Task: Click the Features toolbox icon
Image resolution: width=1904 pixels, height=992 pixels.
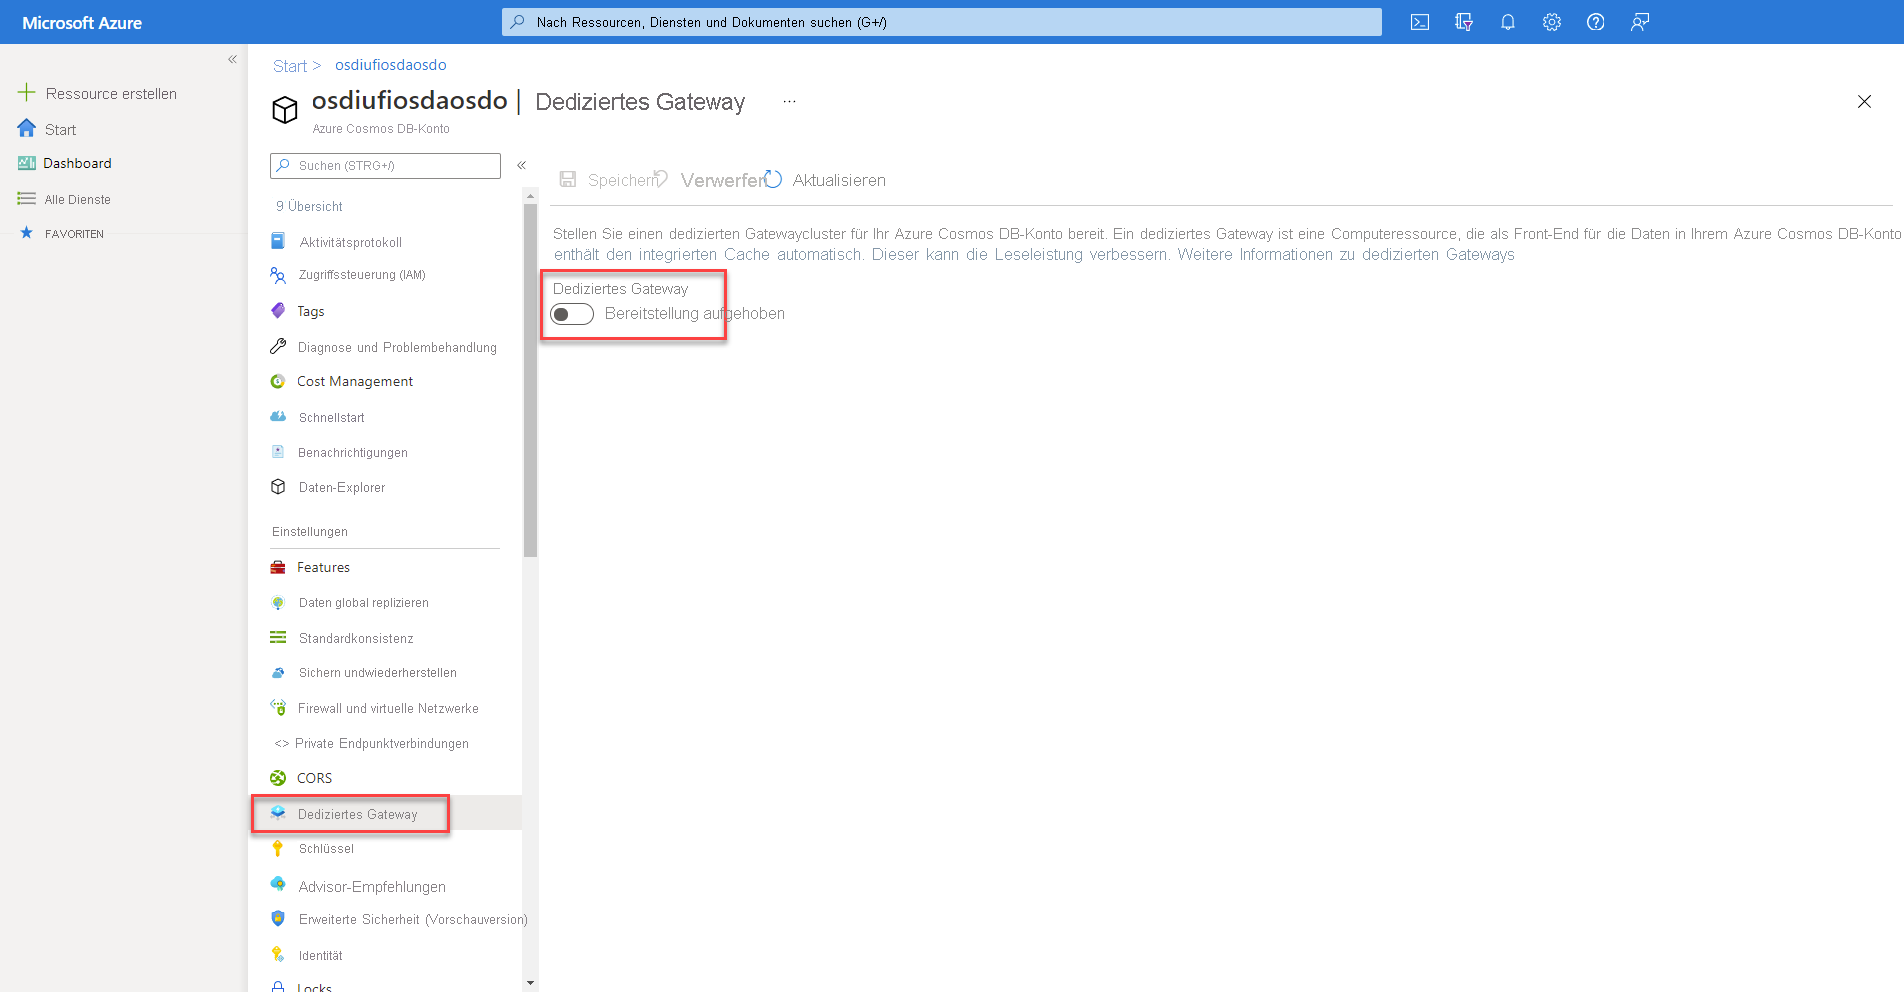Action: click(278, 567)
